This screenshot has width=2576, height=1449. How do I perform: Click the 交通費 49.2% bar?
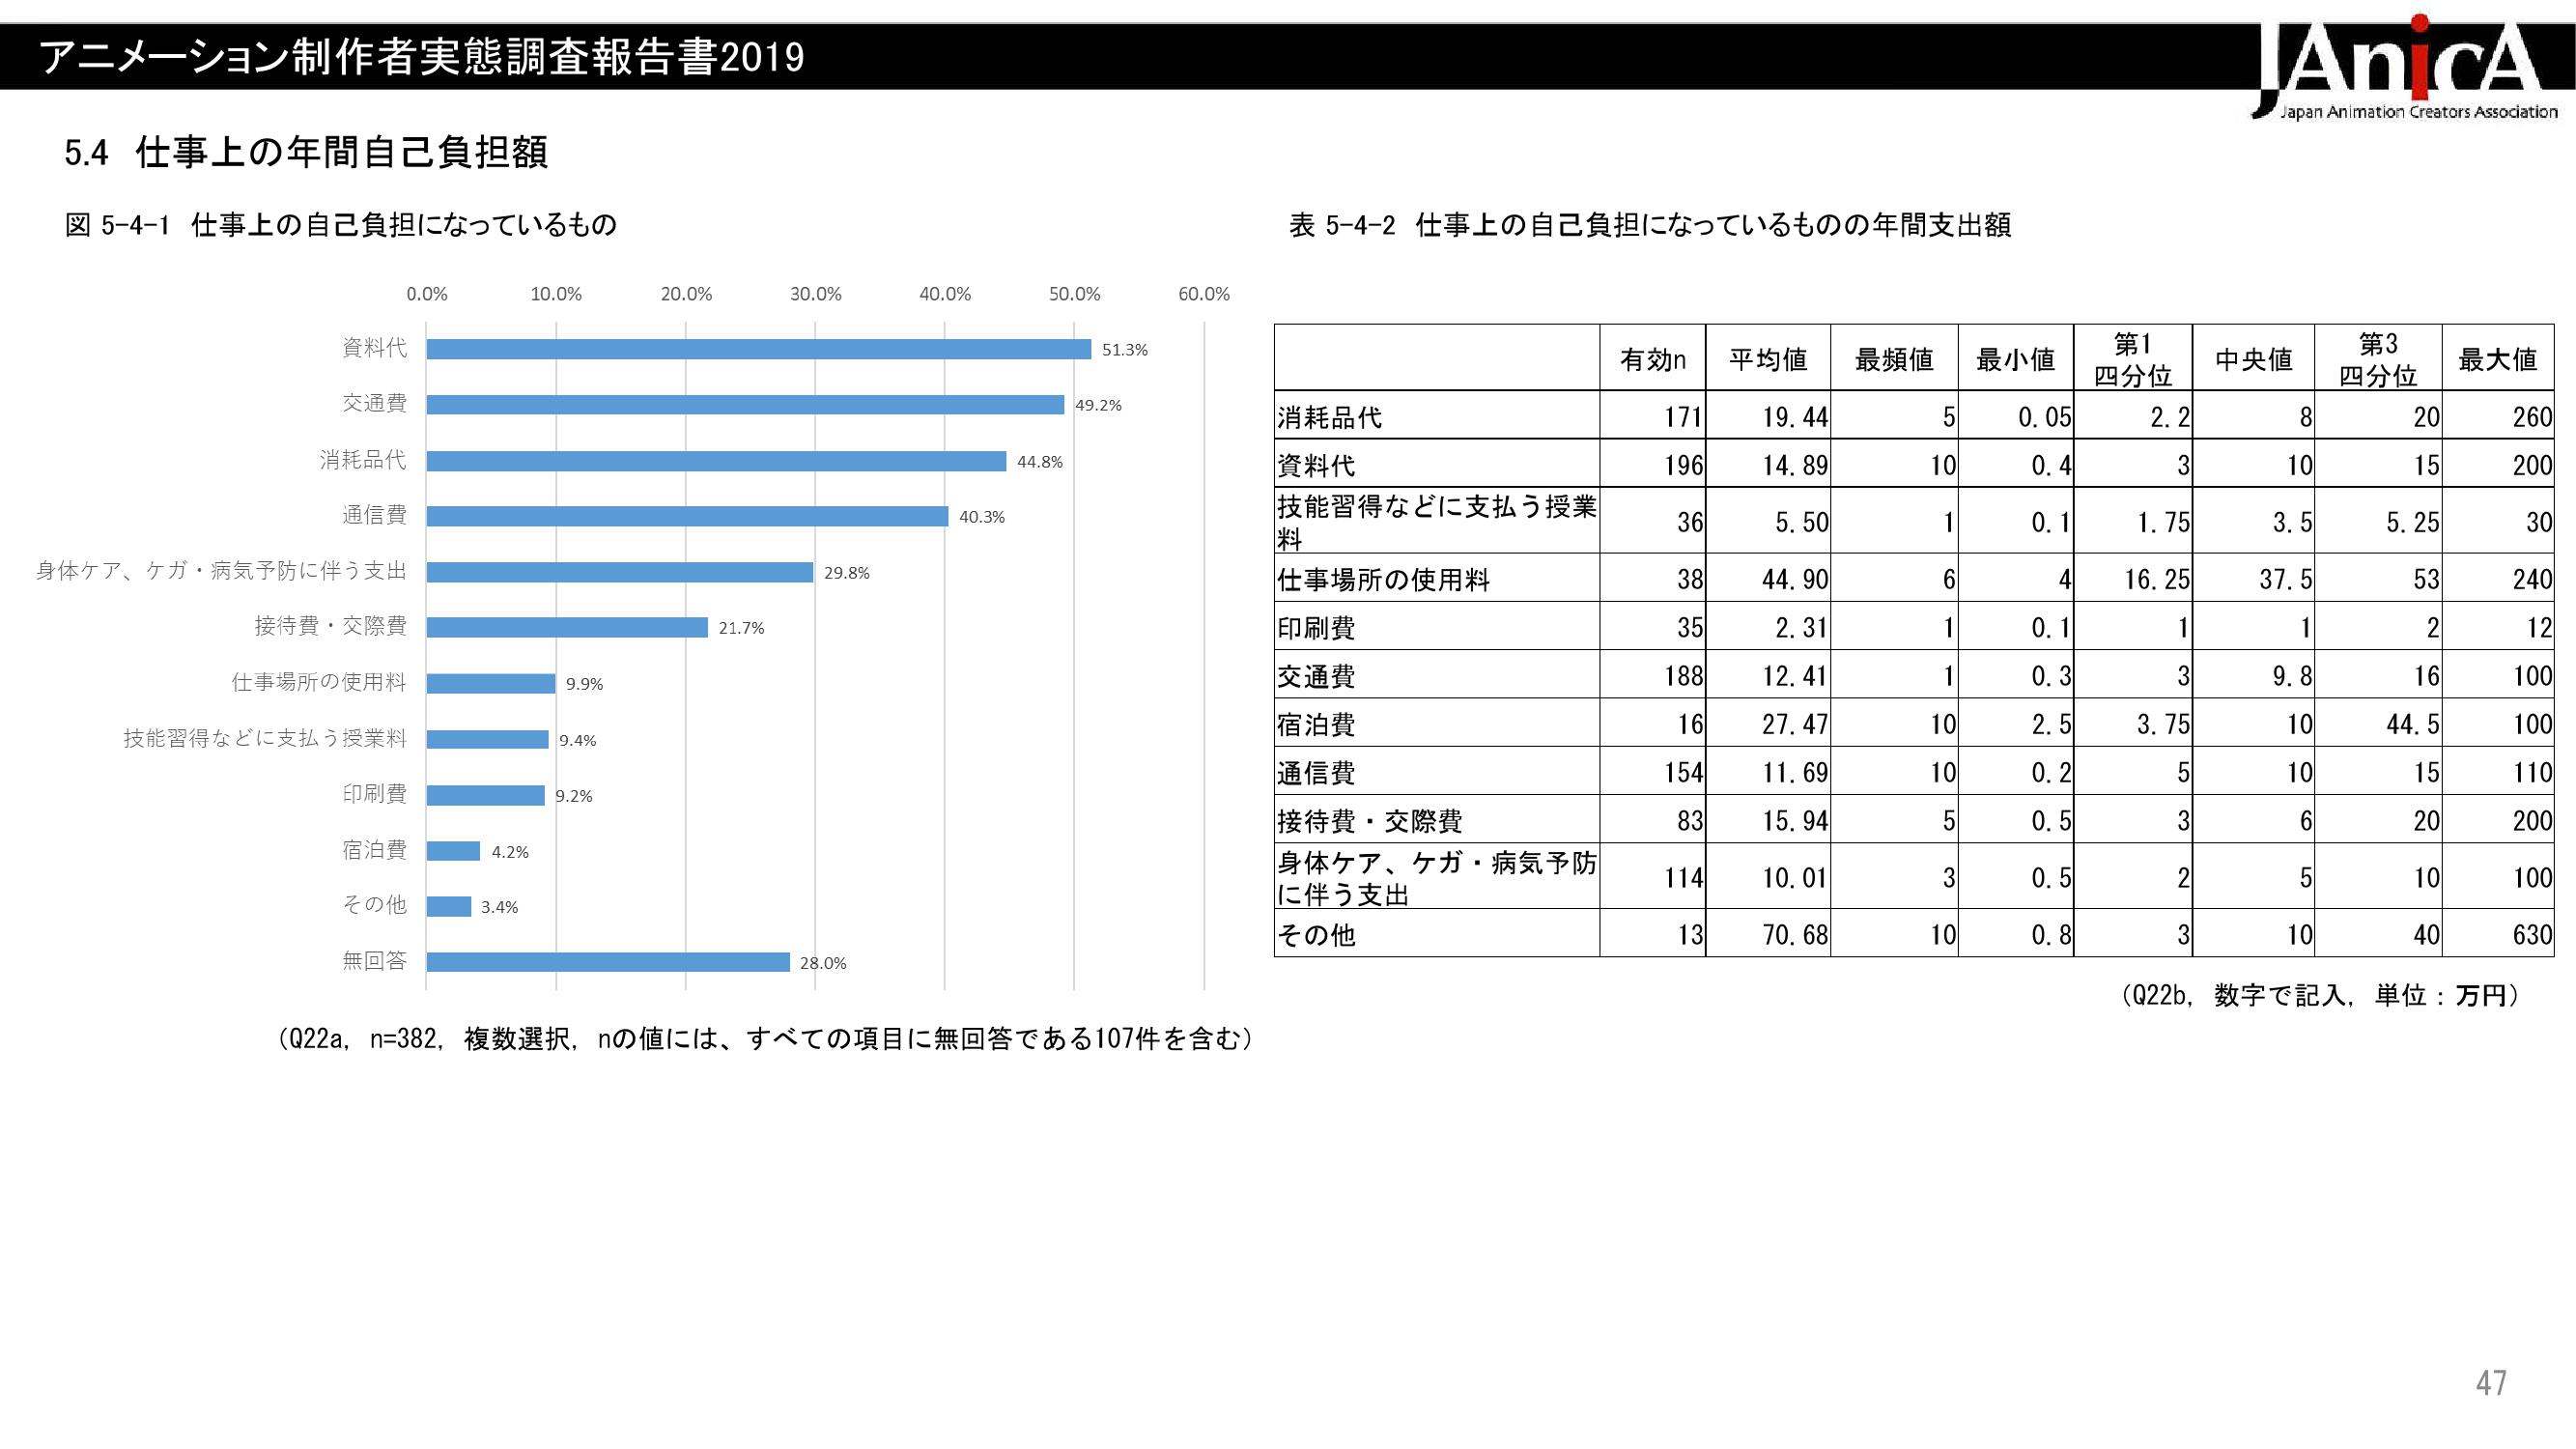(745, 404)
